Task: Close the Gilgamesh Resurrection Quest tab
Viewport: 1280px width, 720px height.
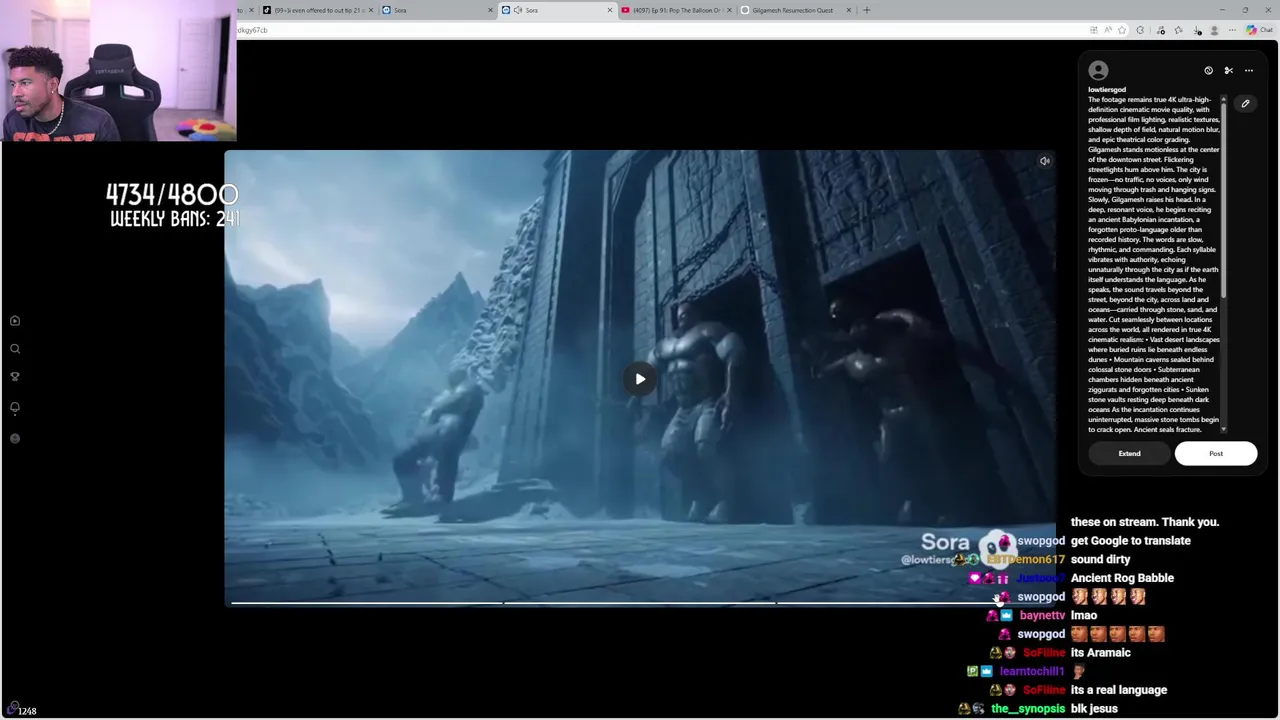Action: (848, 10)
